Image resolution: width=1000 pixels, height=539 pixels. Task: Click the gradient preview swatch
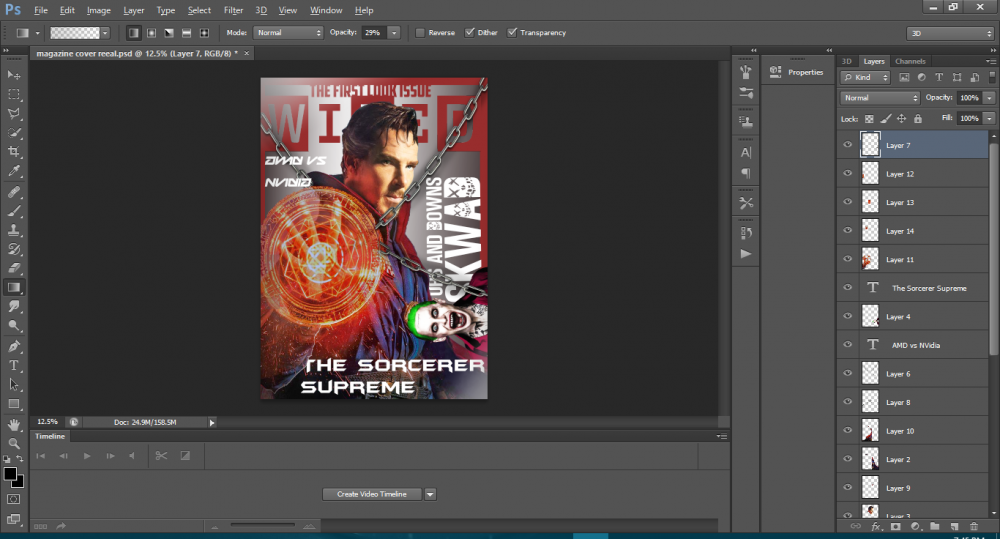pos(75,33)
